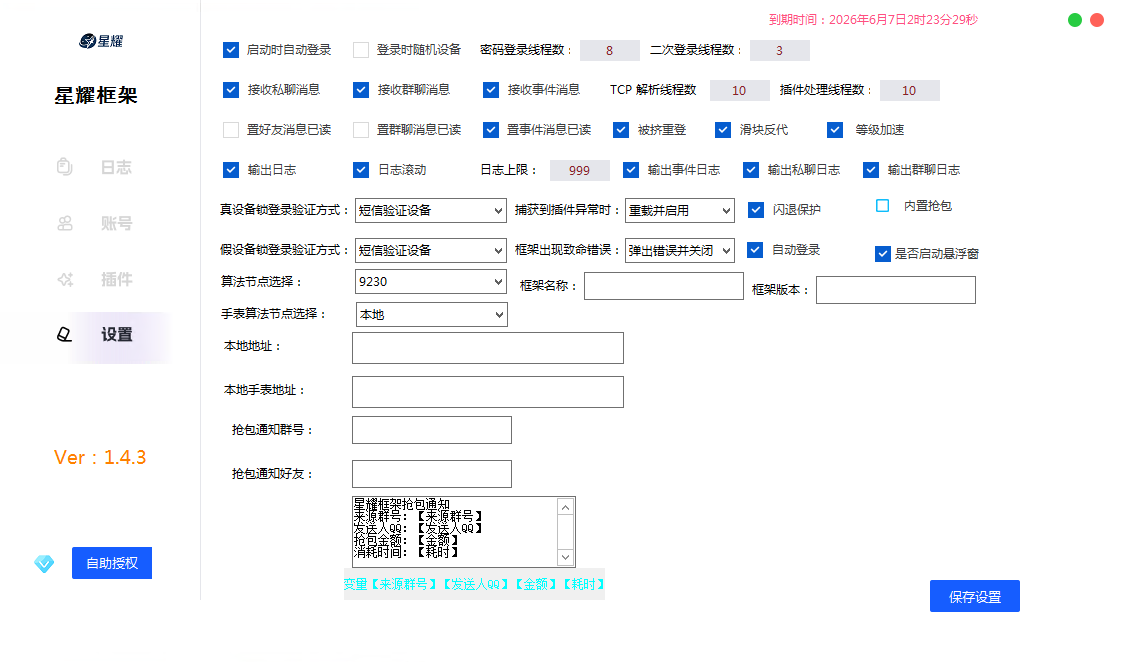Uncheck the 滑块反代 option
1130x662 pixels.
[x=722, y=129]
